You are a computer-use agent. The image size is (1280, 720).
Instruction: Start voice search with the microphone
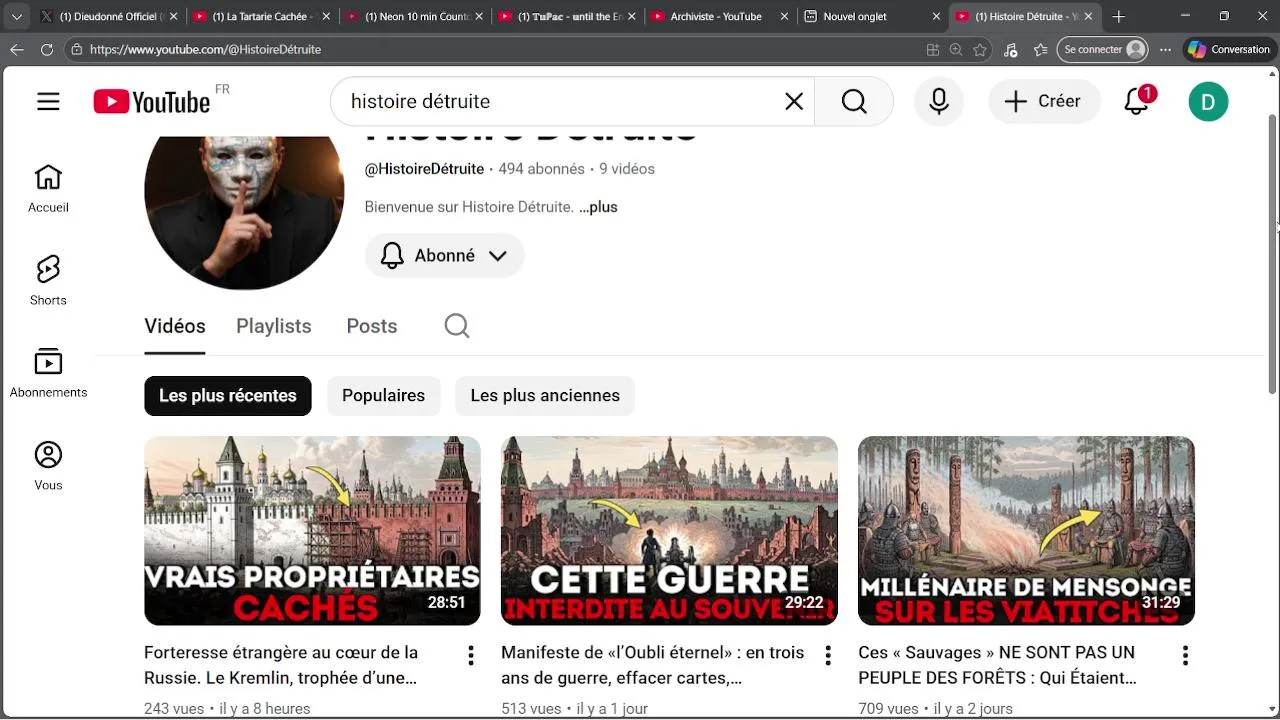tap(939, 101)
